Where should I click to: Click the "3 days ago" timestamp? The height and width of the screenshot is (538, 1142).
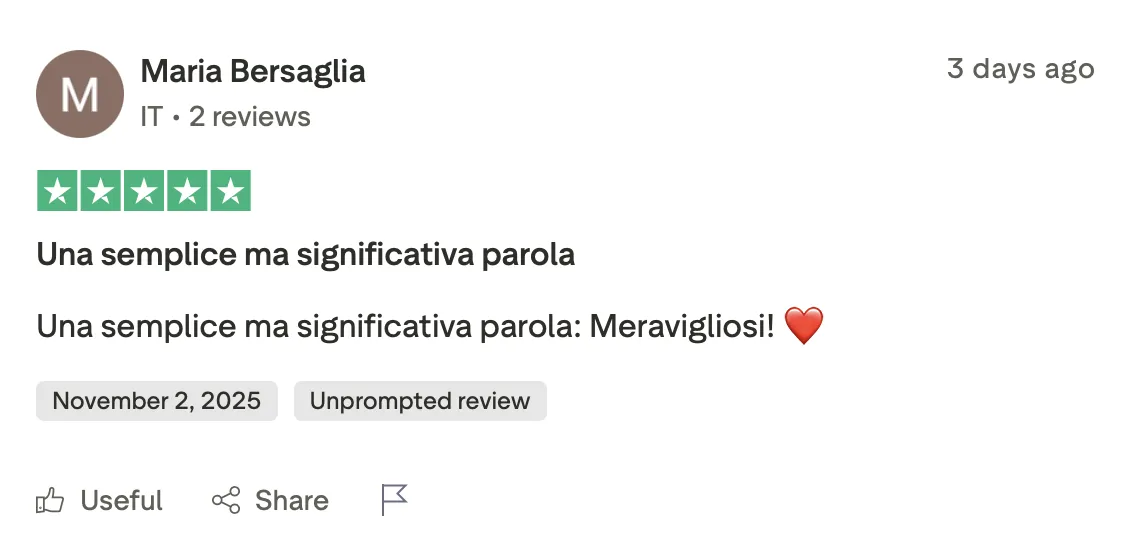(1020, 69)
